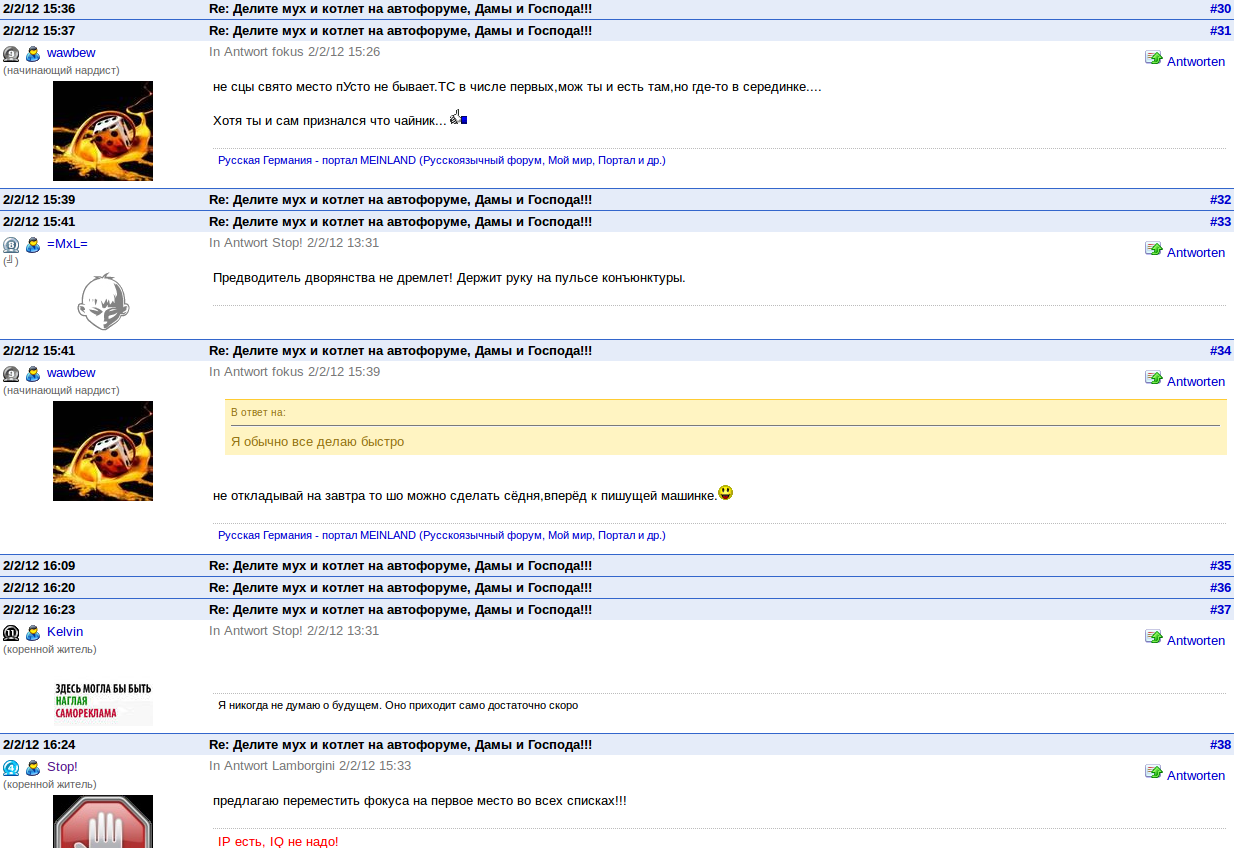This screenshot has width=1260, height=848.
Task: Click the thumbs-up emoticon in post #31
Action: tap(458, 118)
